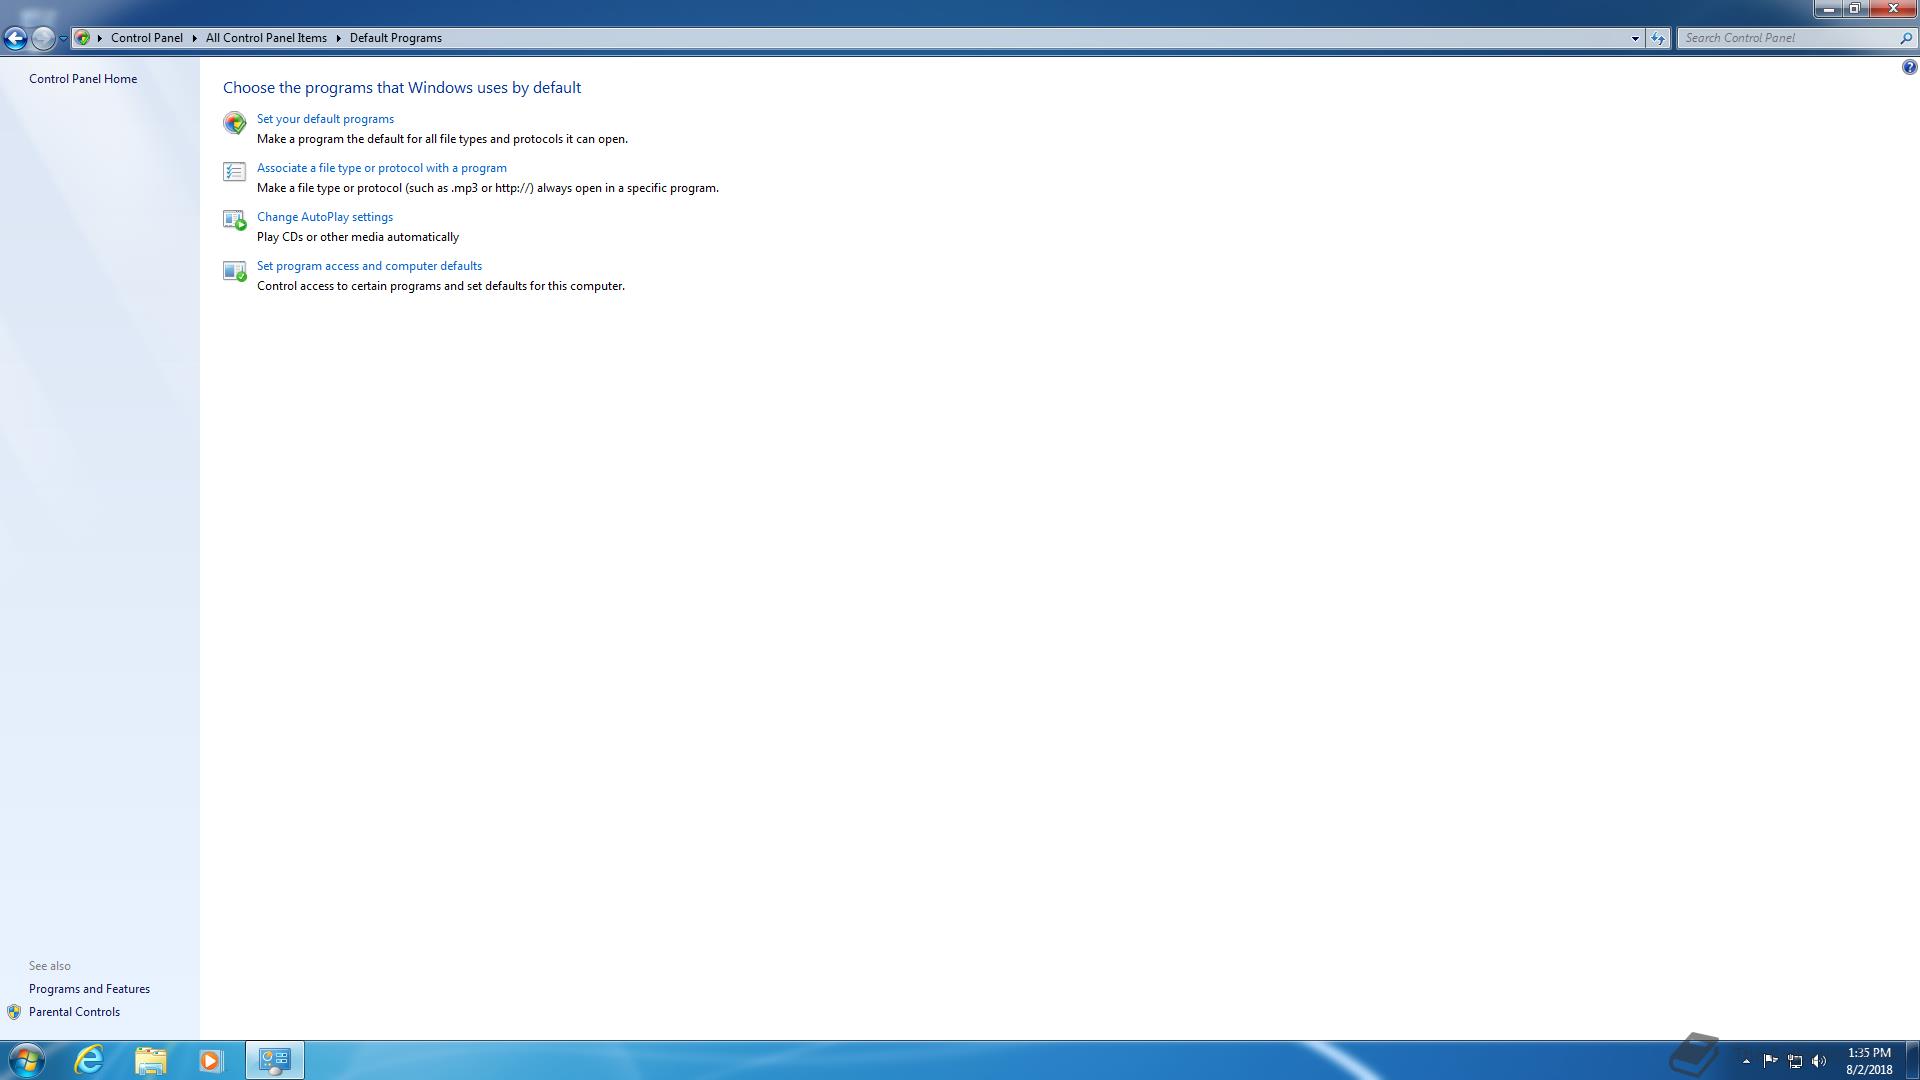The height and width of the screenshot is (1080, 1920).
Task: Click the AutoPlay settings icon
Action: 234,220
